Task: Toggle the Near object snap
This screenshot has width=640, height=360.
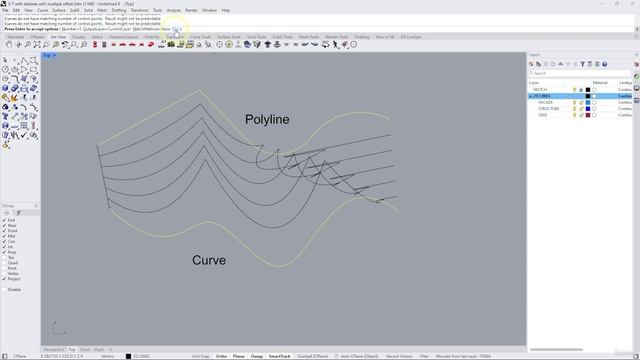Action: pos(4,225)
